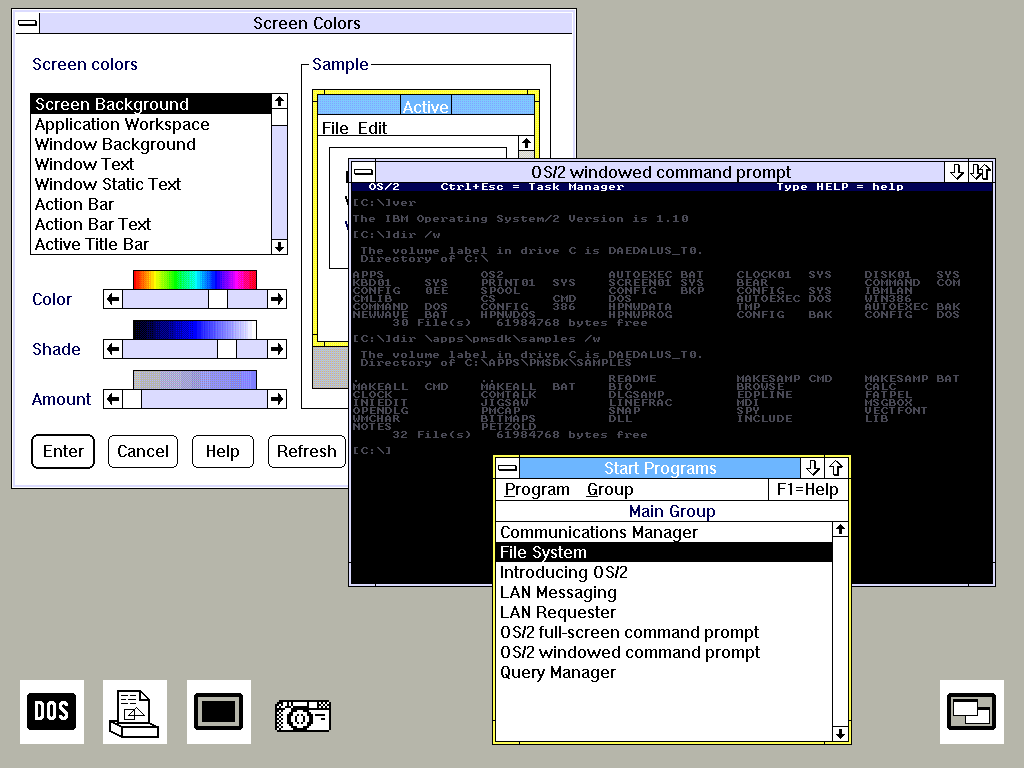Click the Amount slider left arrow
The width and height of the screenshot is (1024, 768).
point(113,399)
